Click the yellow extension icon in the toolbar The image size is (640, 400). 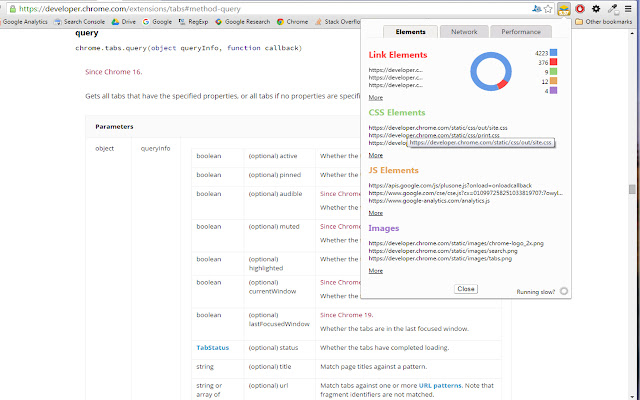pyautogui.click(x=565, y=8)
